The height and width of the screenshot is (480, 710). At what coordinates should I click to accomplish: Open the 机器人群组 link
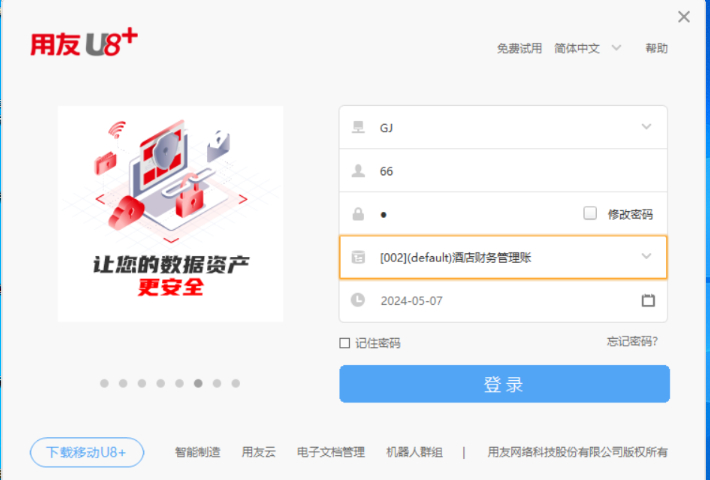414,452
